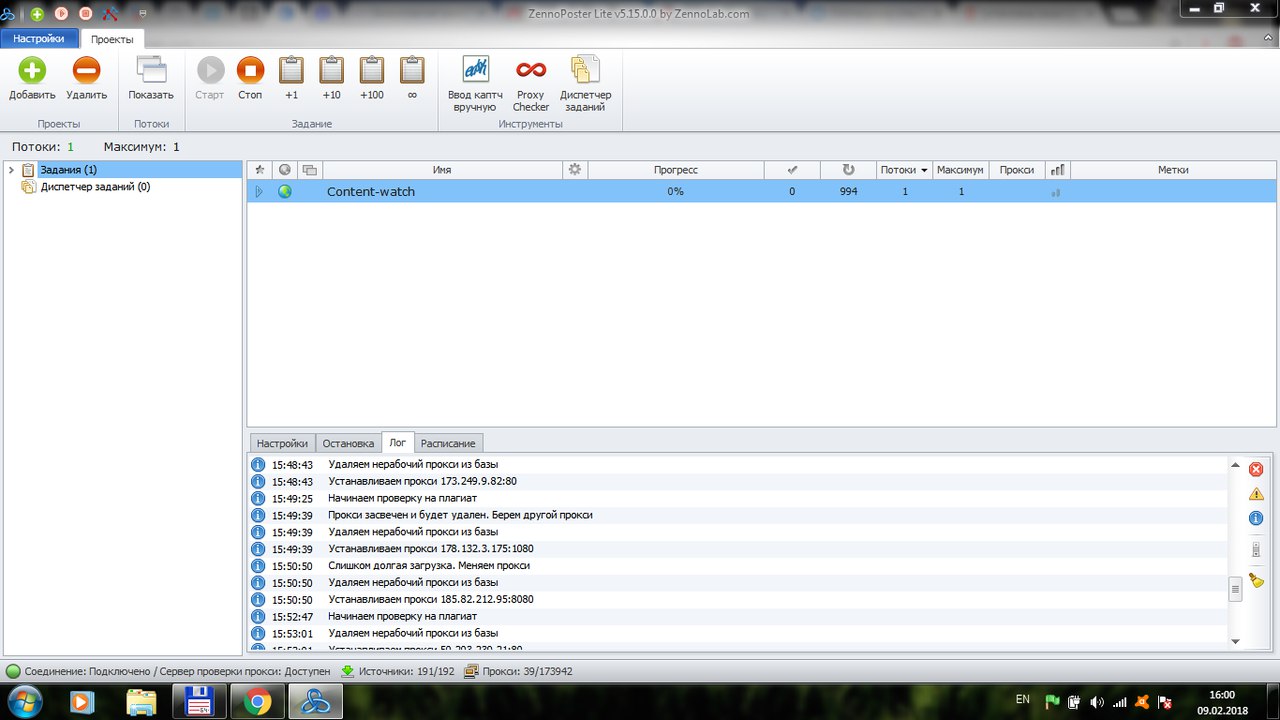Click the green Добавить project button
Screen dimensions: 1280x720
coord(32,79)
